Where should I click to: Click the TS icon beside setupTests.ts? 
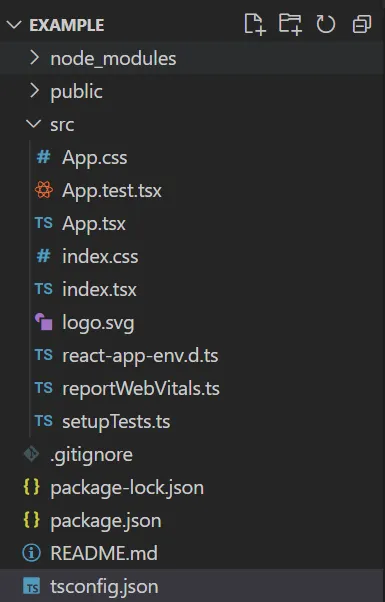43,421
